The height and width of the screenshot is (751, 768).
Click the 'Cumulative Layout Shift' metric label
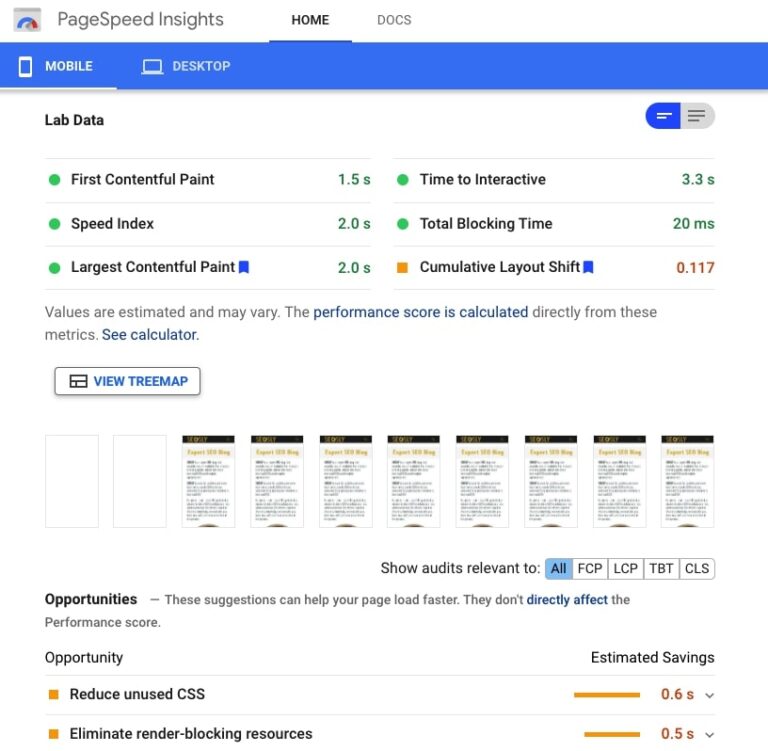tap(500, 267)
